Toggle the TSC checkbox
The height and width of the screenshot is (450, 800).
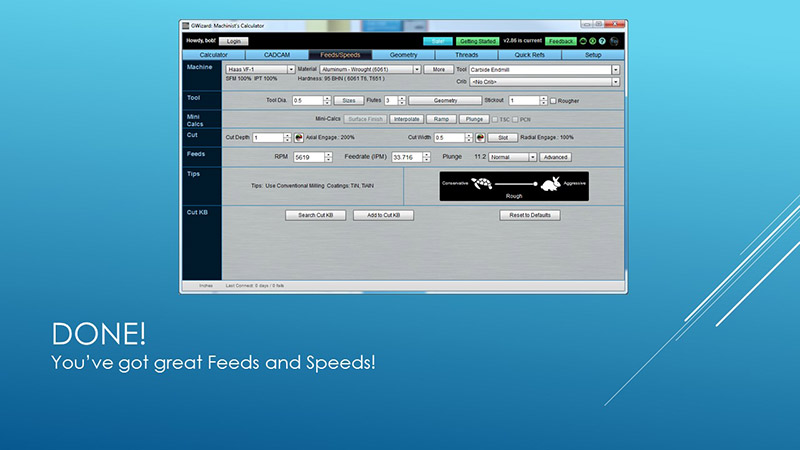click(493, 119)
